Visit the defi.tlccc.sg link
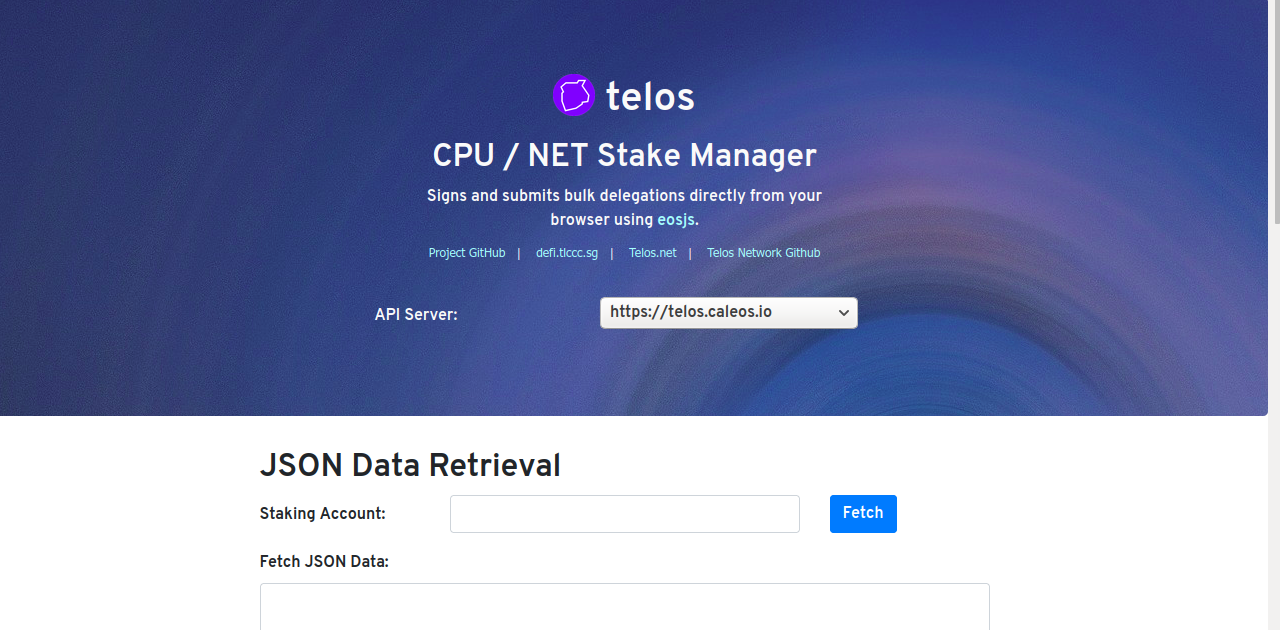This screenshot has width=1280, height=630. pyautogui.click(x=566, y=253)
